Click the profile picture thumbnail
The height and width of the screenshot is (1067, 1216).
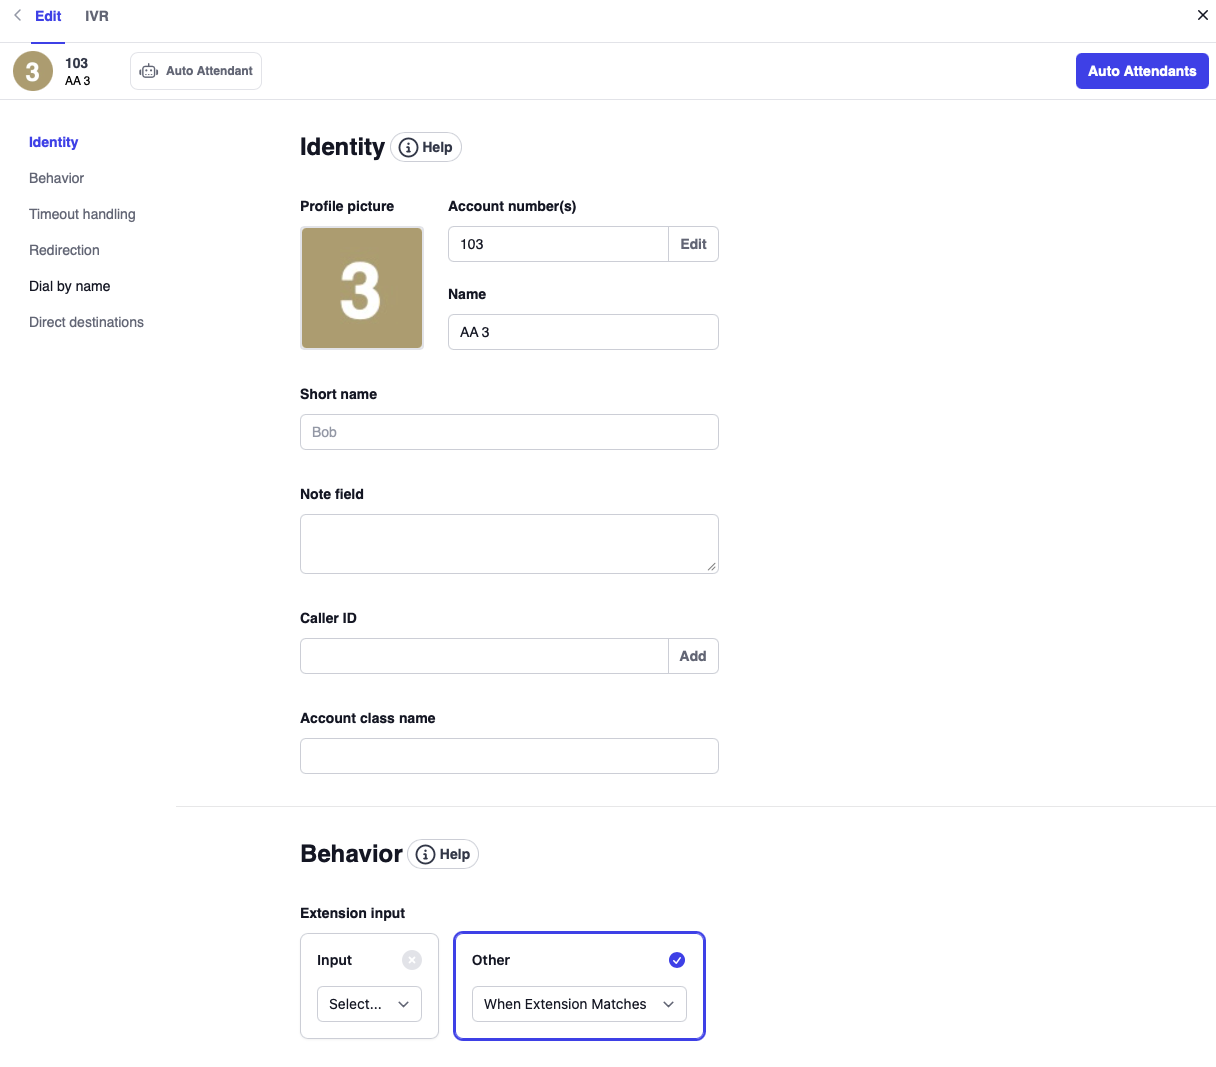pyautogui.click(x=361, y=288)
